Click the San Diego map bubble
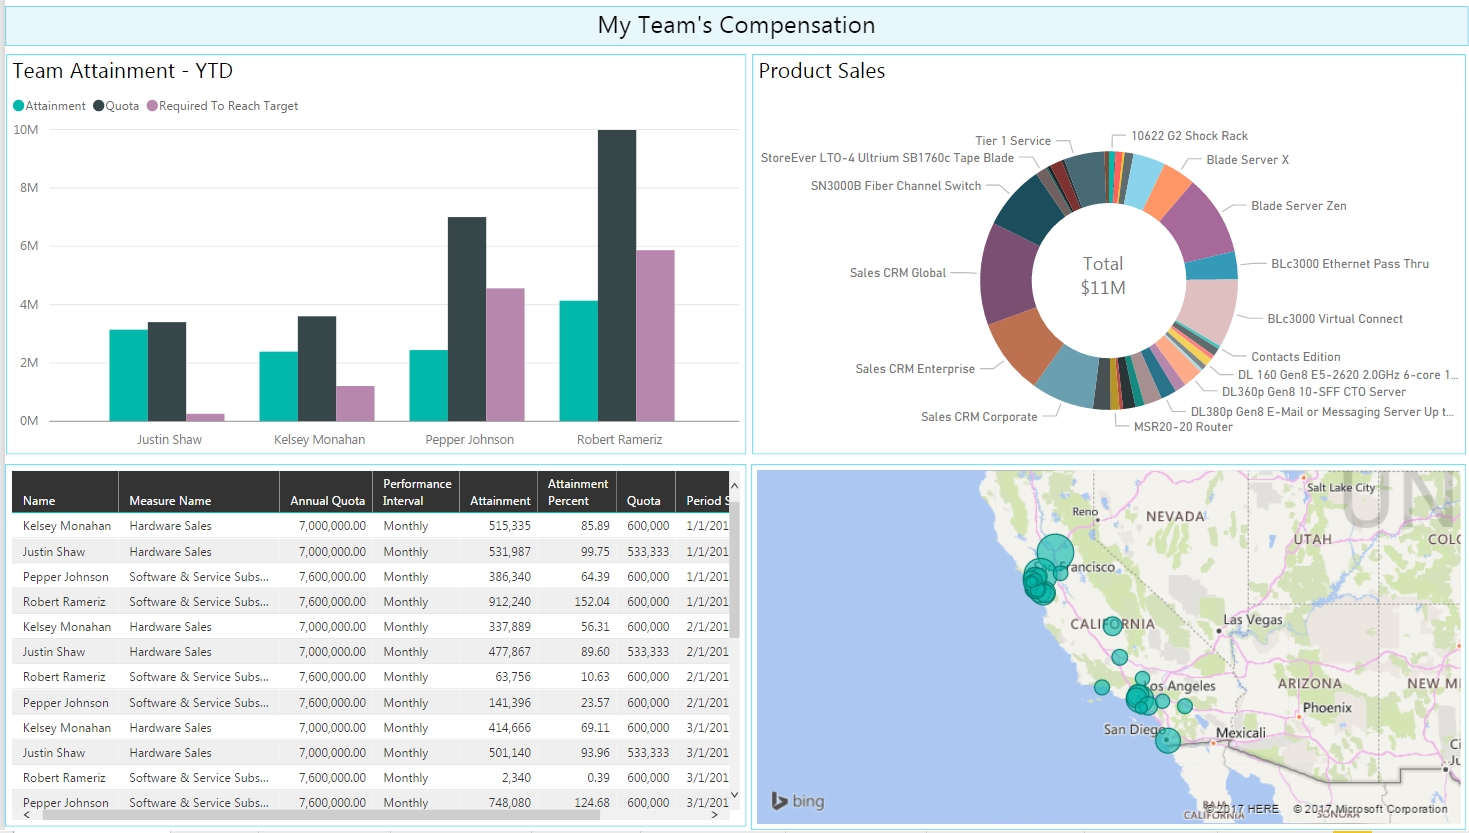Screen dimensions: 1469x833 click(1168, 741)
